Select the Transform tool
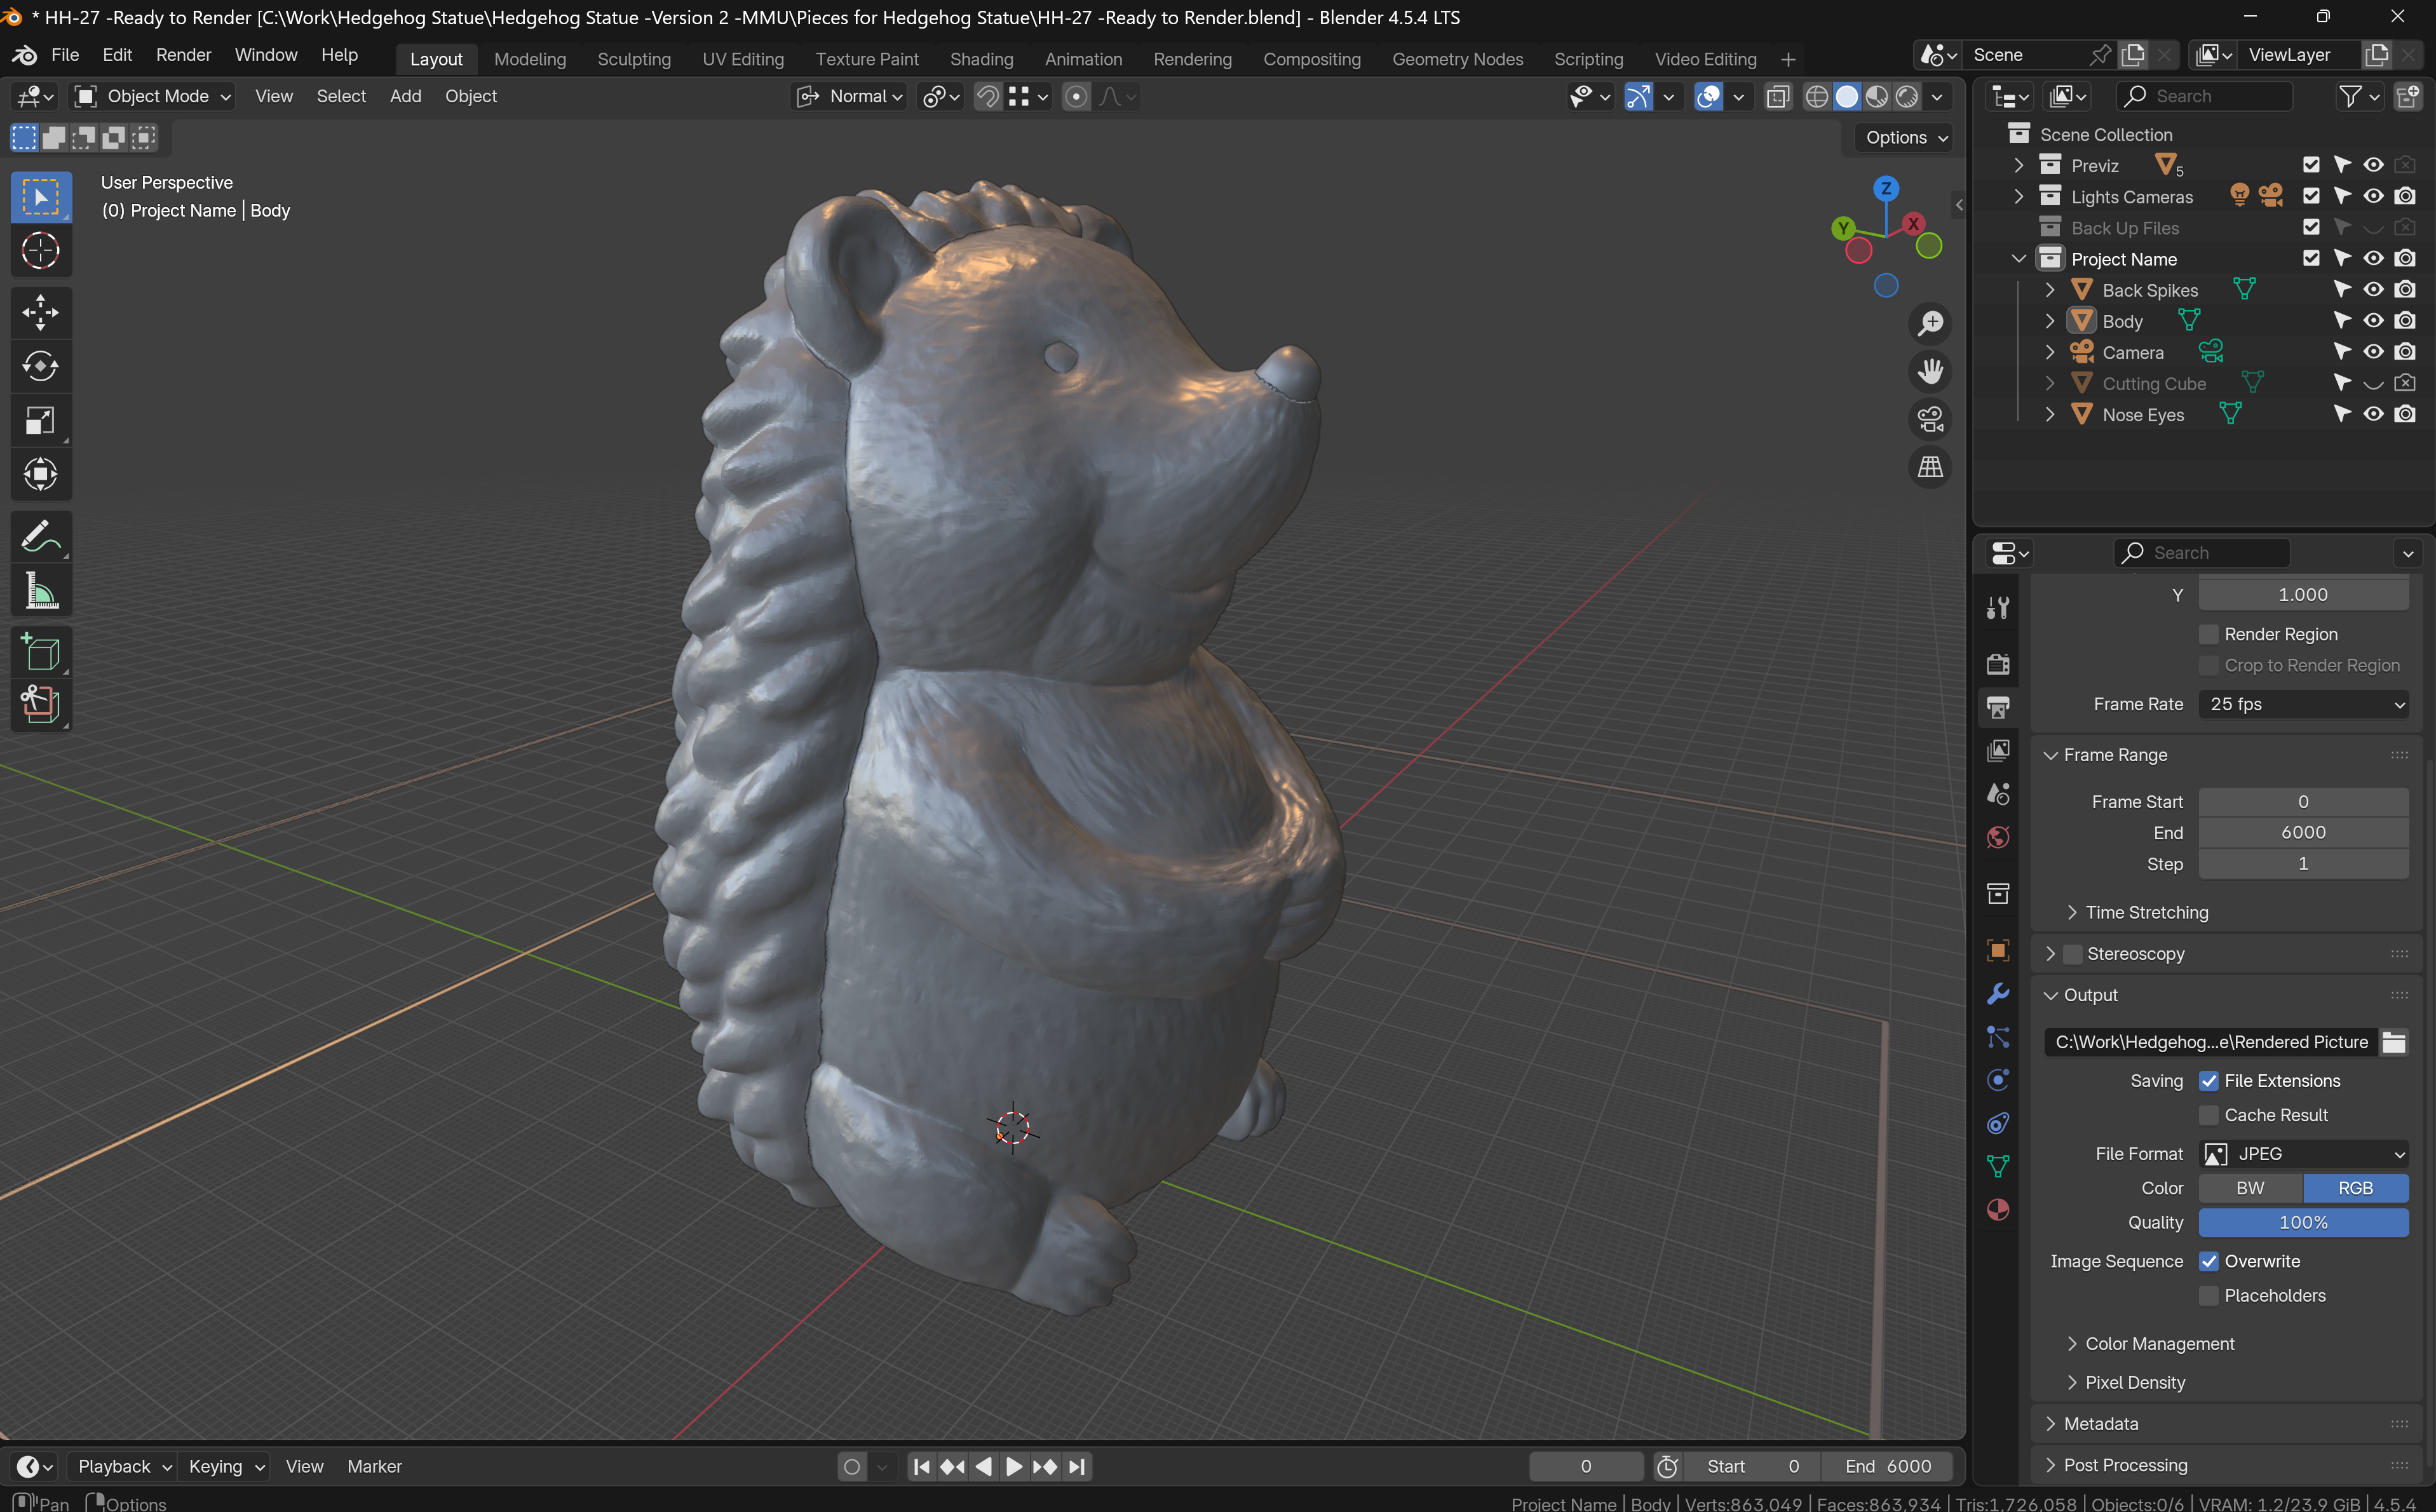This screenshot has height=1512, width=2436. [x=40, y=474]
